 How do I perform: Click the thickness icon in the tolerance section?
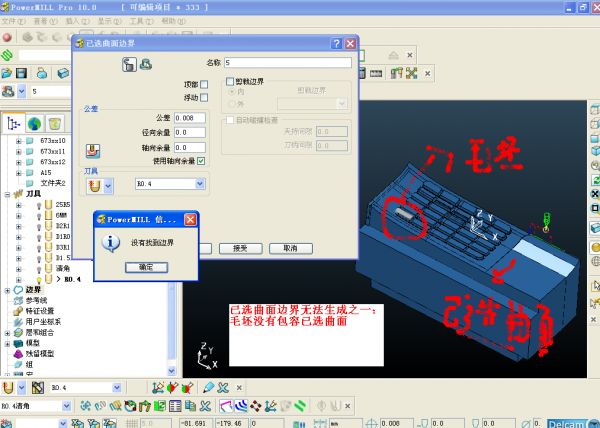(x=93, y=151)
